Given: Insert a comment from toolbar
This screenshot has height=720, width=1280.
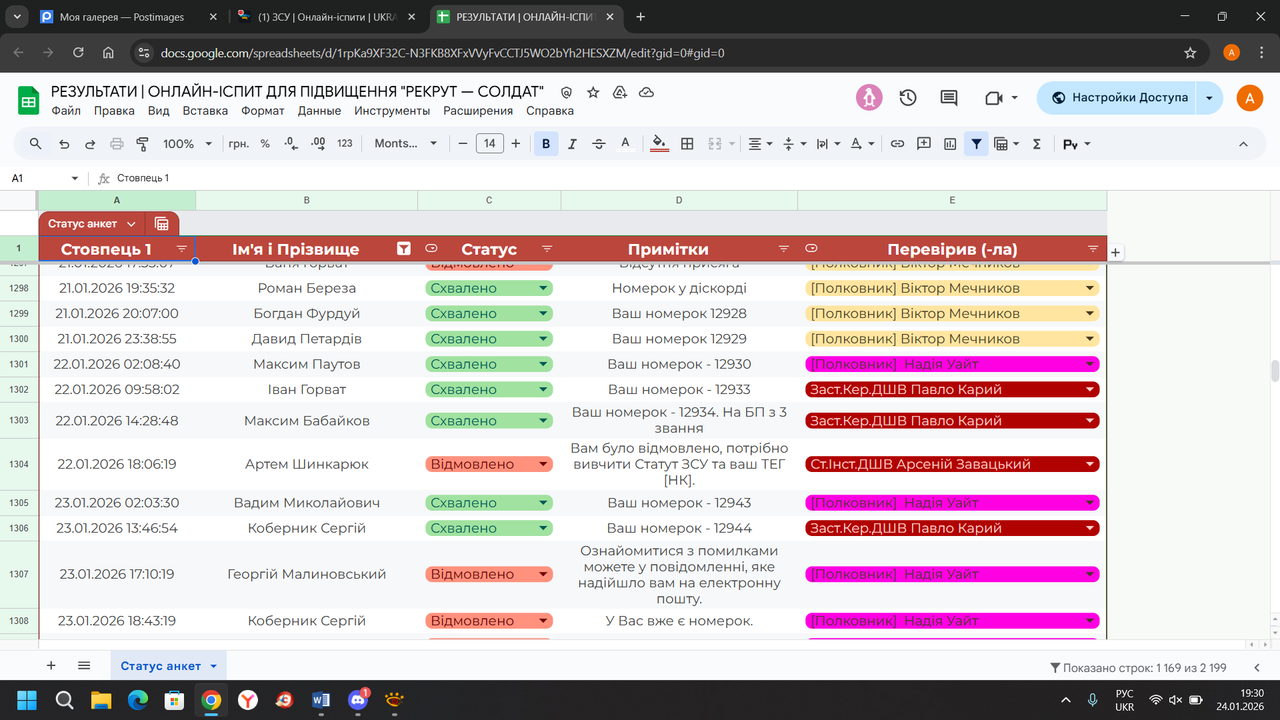Looking at the screenshot, I should click(x=924, y=144).
